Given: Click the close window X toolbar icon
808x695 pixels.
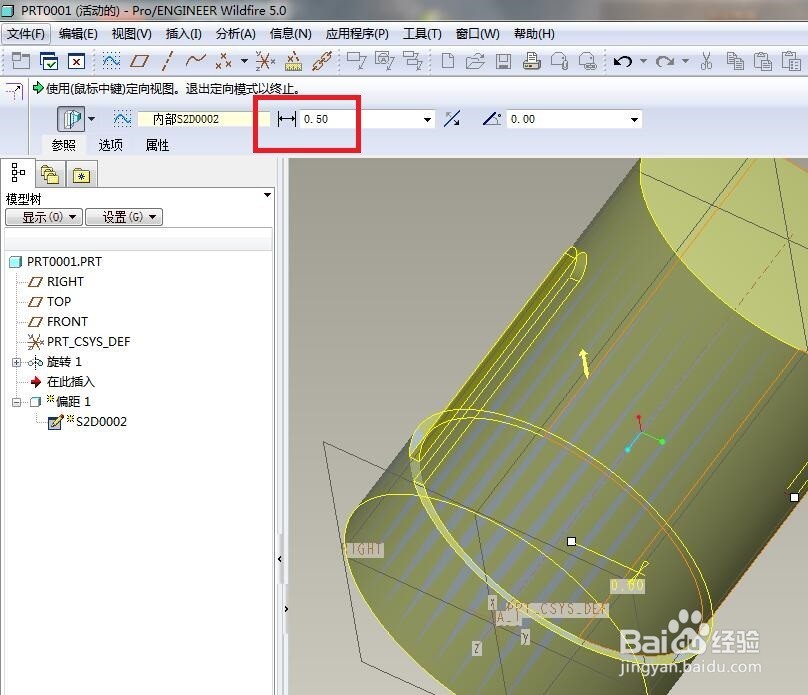Looking at the screenshot, I should (76, 62).
